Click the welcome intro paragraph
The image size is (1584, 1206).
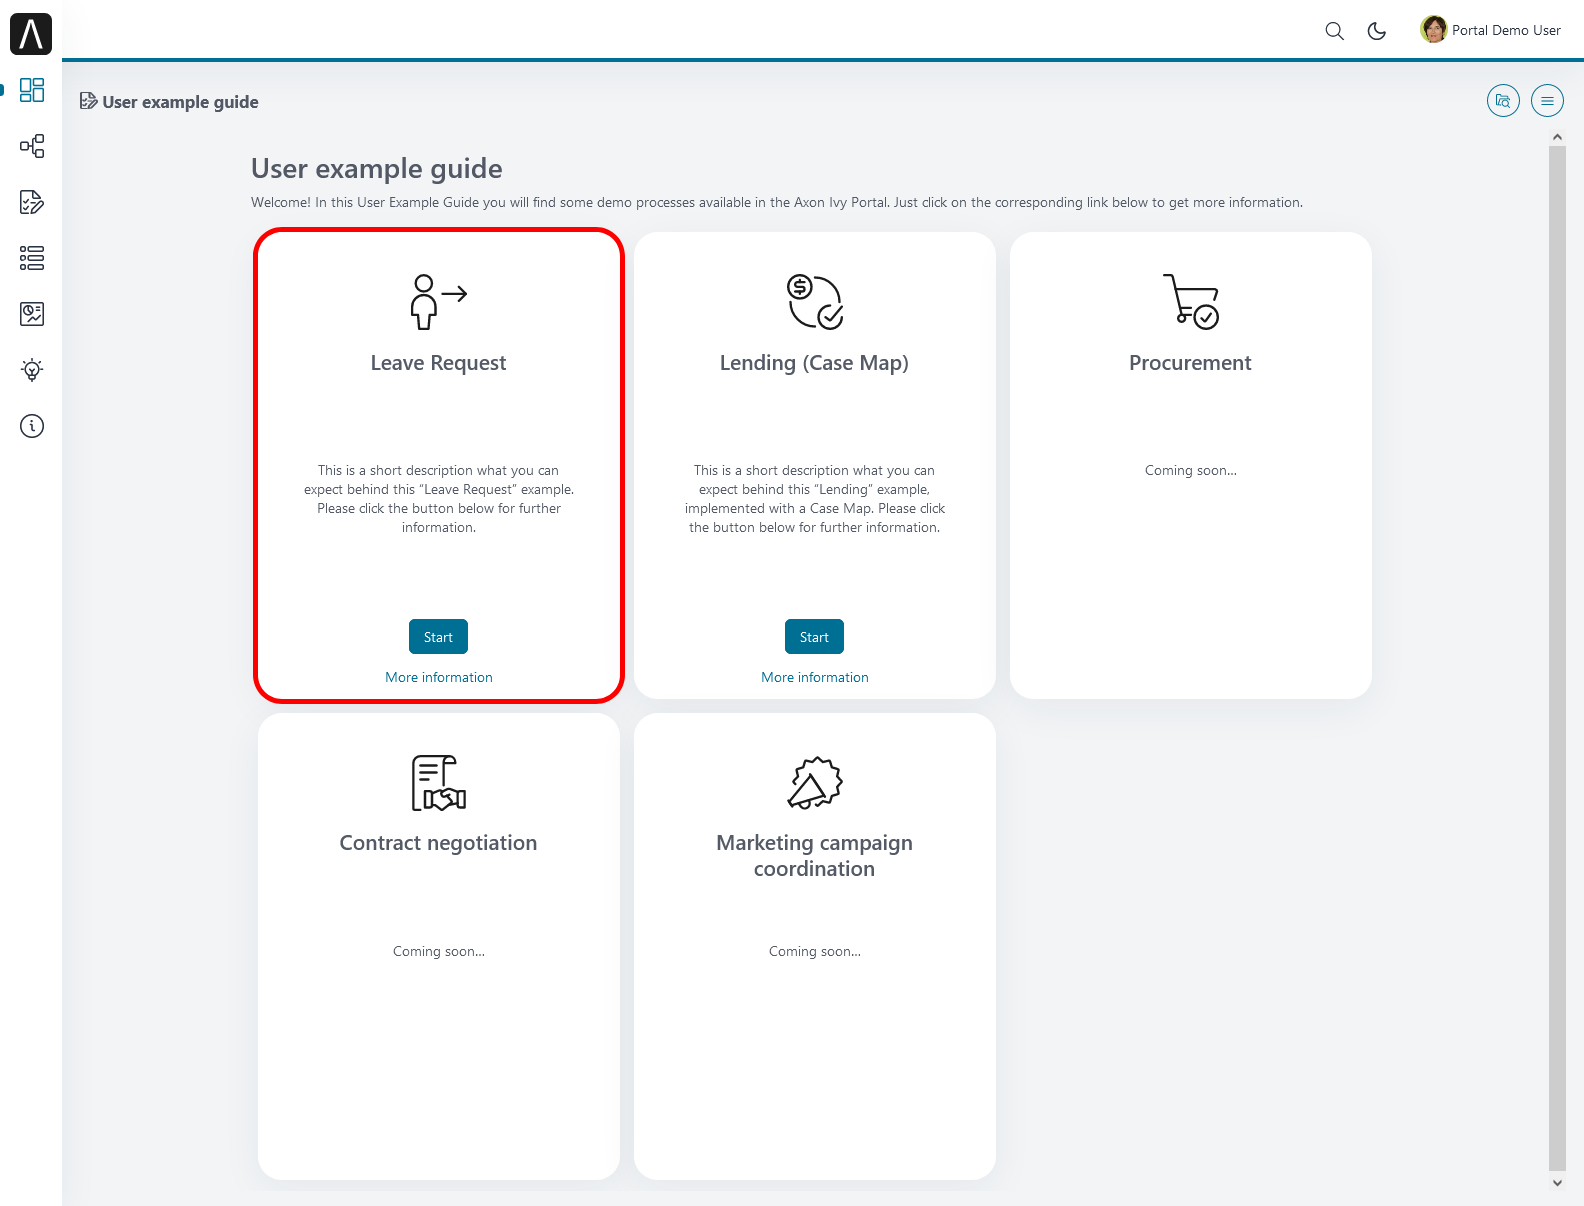pos(777,202)
